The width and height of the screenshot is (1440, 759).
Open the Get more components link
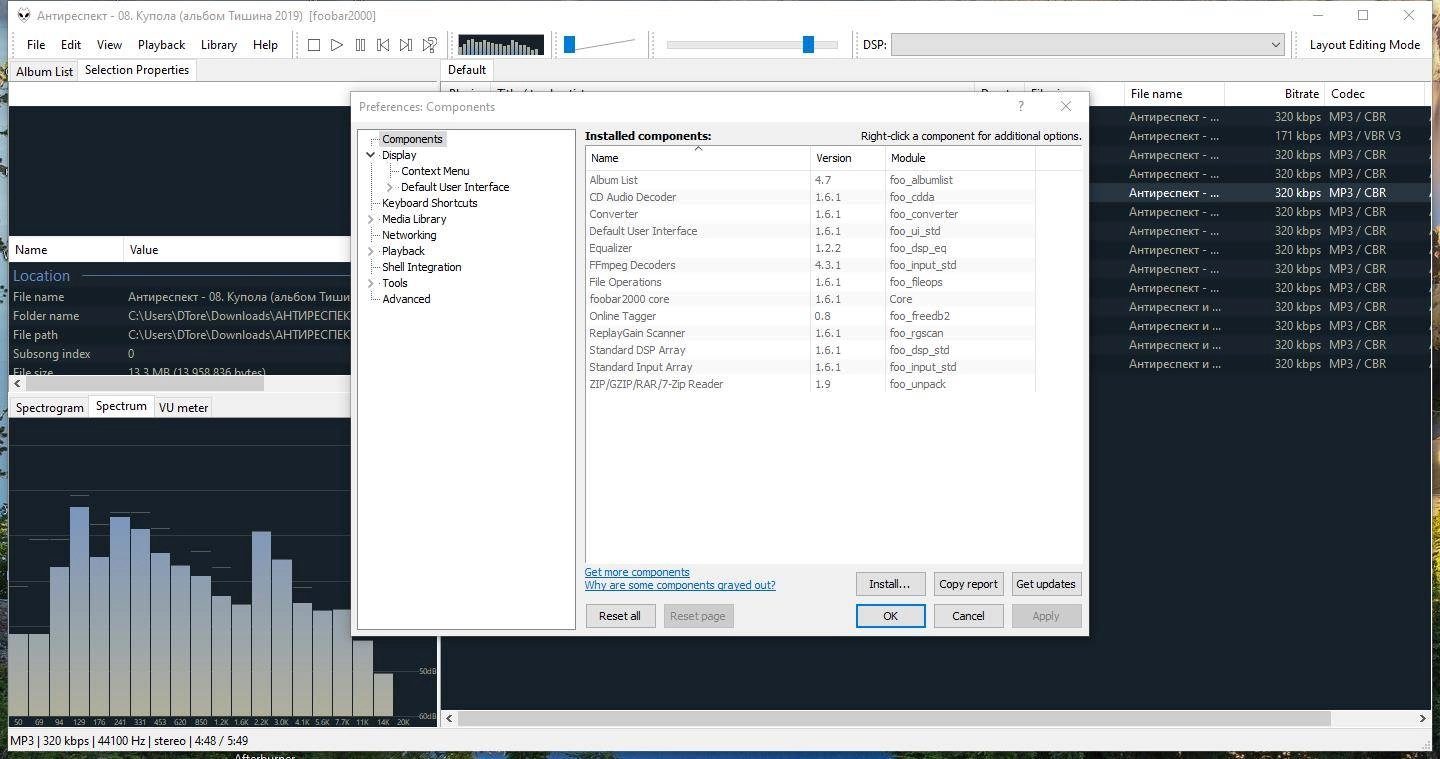coord(637,572)
